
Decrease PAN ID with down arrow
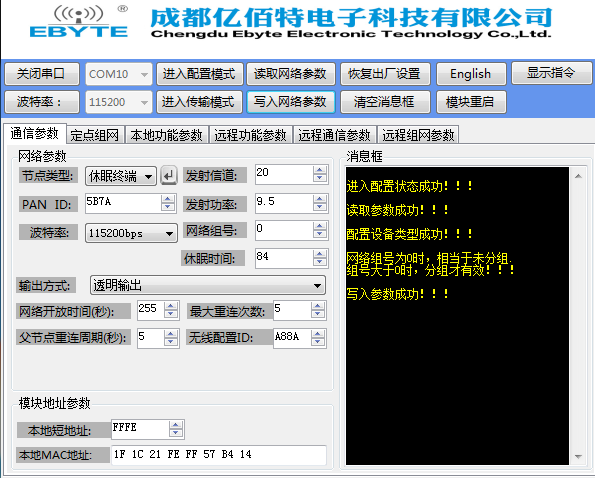167,207
